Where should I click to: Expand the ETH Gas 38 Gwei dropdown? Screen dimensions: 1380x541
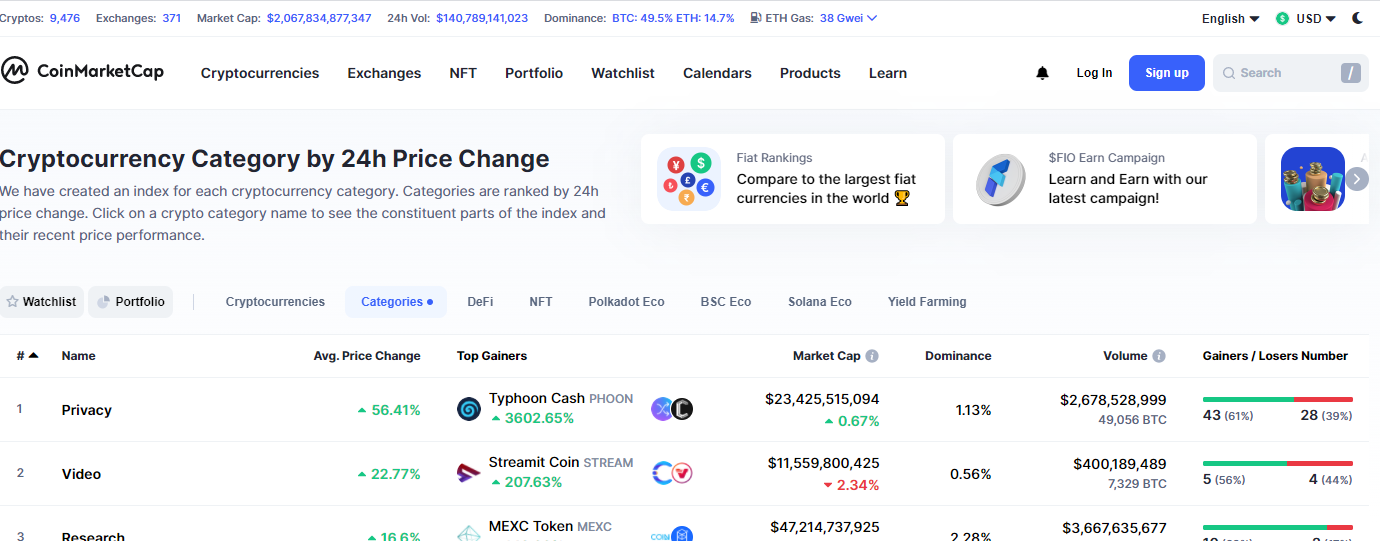coord(848,18)
